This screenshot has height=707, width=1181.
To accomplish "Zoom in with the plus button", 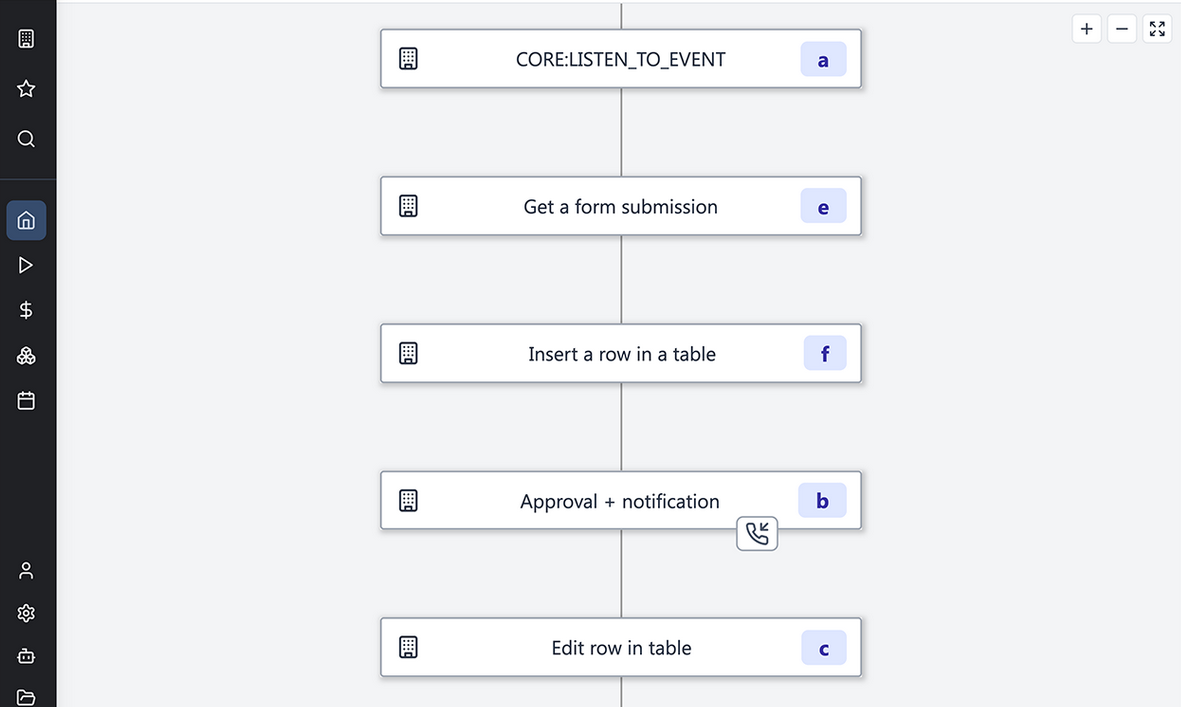I will pos(1086,29).
